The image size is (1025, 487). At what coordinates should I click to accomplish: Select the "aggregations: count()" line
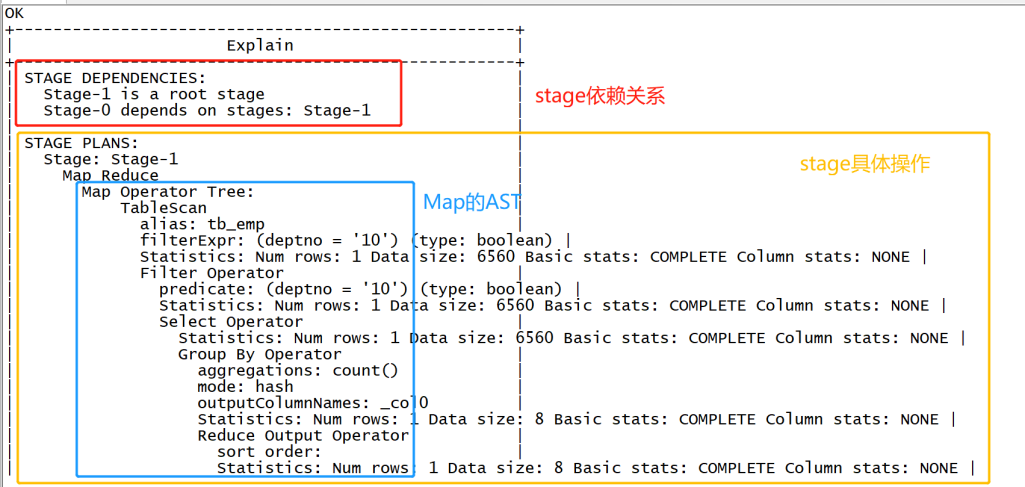tap(297, 371)
